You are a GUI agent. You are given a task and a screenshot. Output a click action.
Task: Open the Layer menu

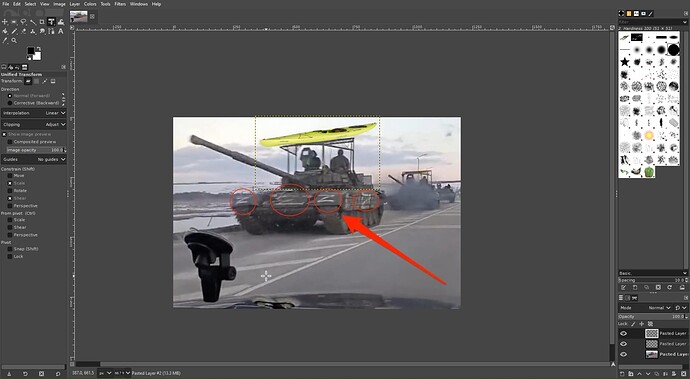75,4
